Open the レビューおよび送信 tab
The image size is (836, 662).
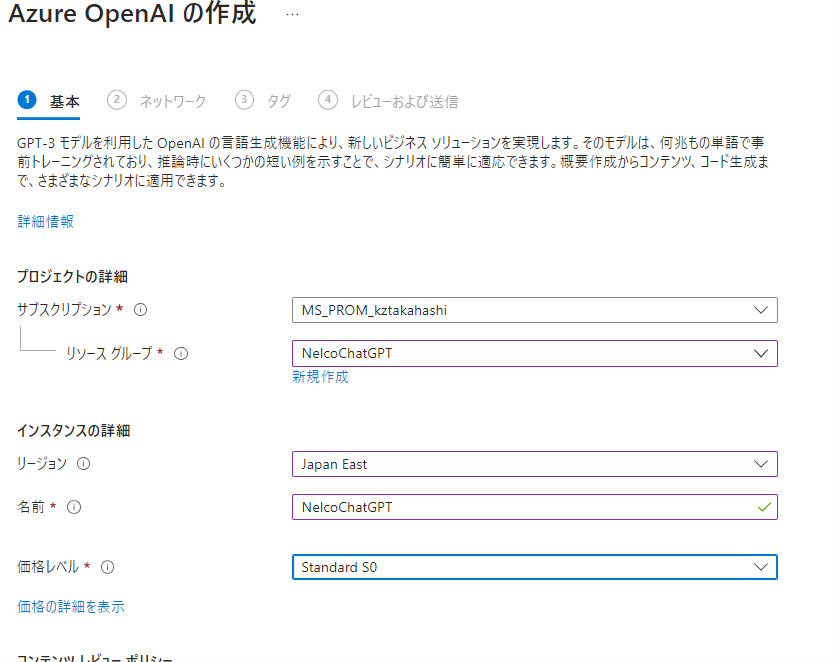point(404,101)
